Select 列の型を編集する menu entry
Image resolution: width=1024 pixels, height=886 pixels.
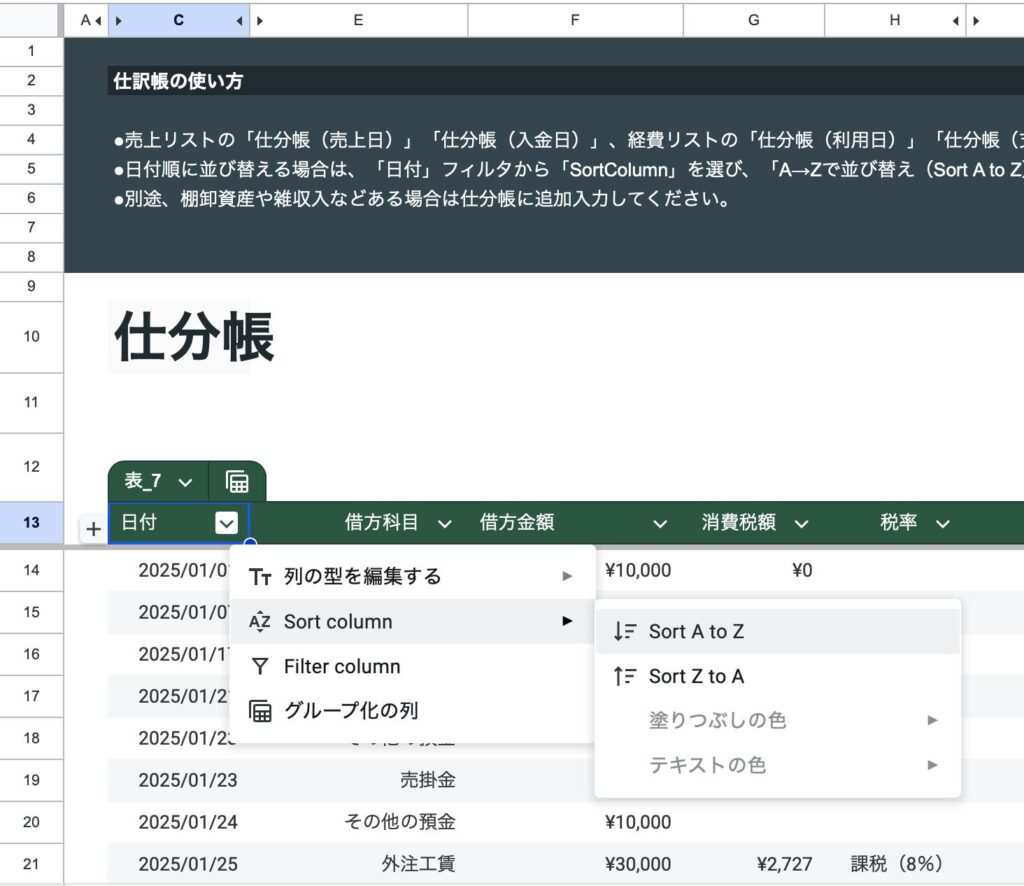pyautogui.click(x=412, y=577)
